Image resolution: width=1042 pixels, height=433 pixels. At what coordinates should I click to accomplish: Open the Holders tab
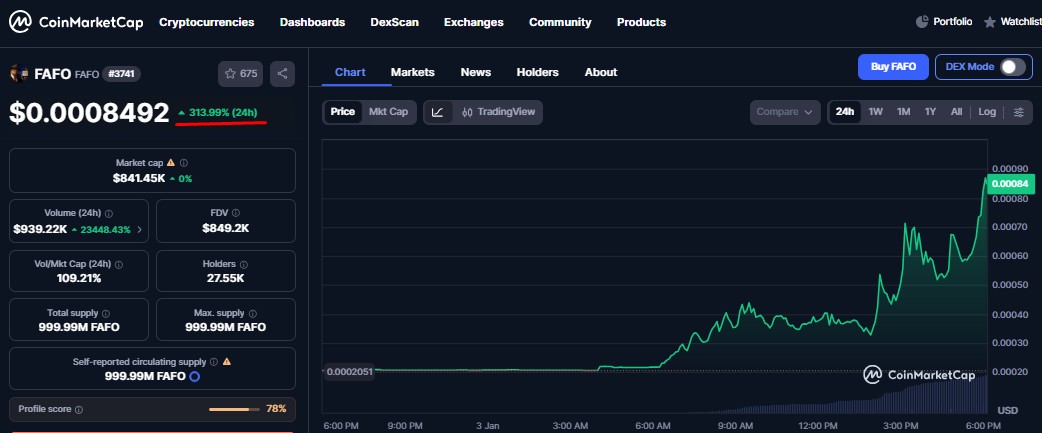[537, 72]
